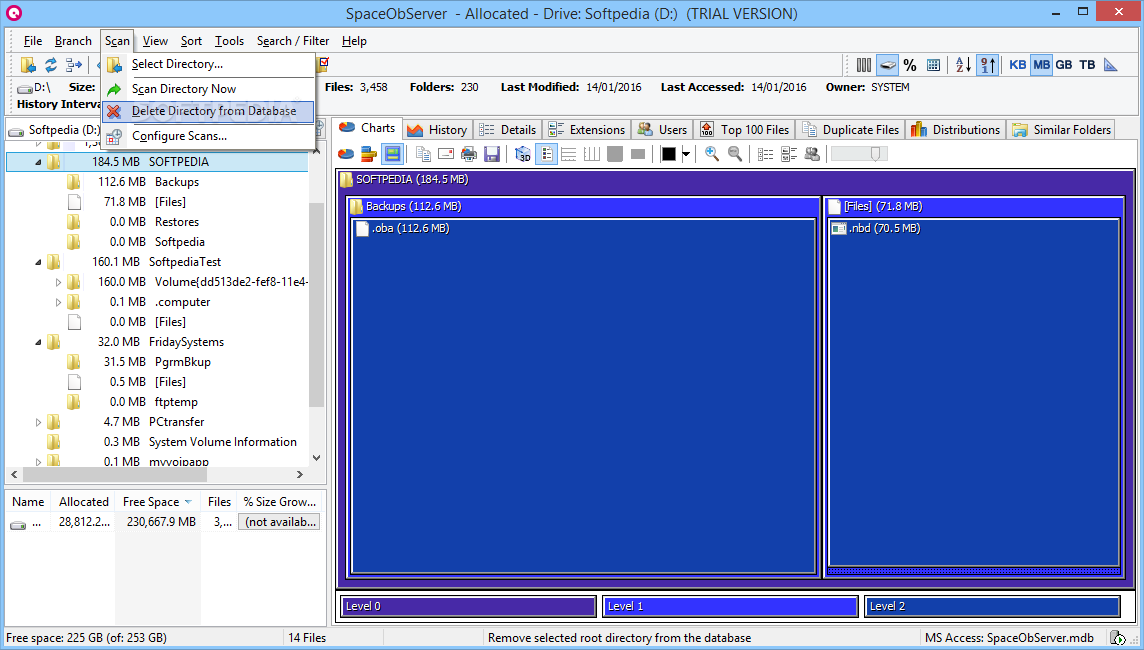Switch chart type to pie chart
1144x650 pixels.
point(346,154)
